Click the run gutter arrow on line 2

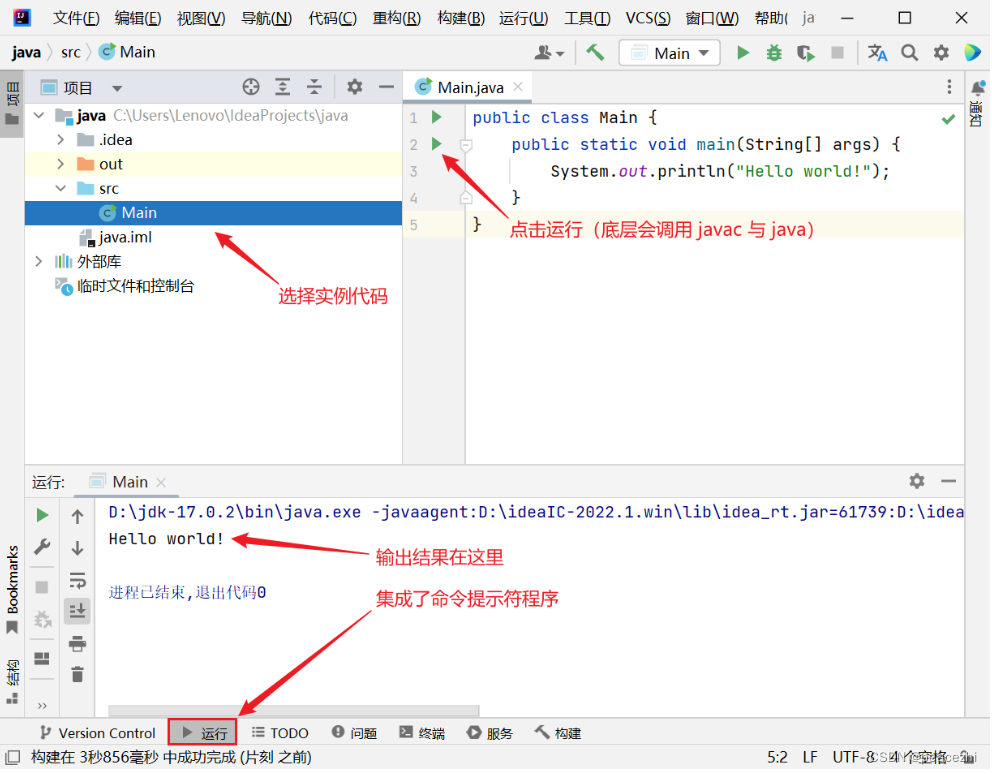click(x=437, y=144)
